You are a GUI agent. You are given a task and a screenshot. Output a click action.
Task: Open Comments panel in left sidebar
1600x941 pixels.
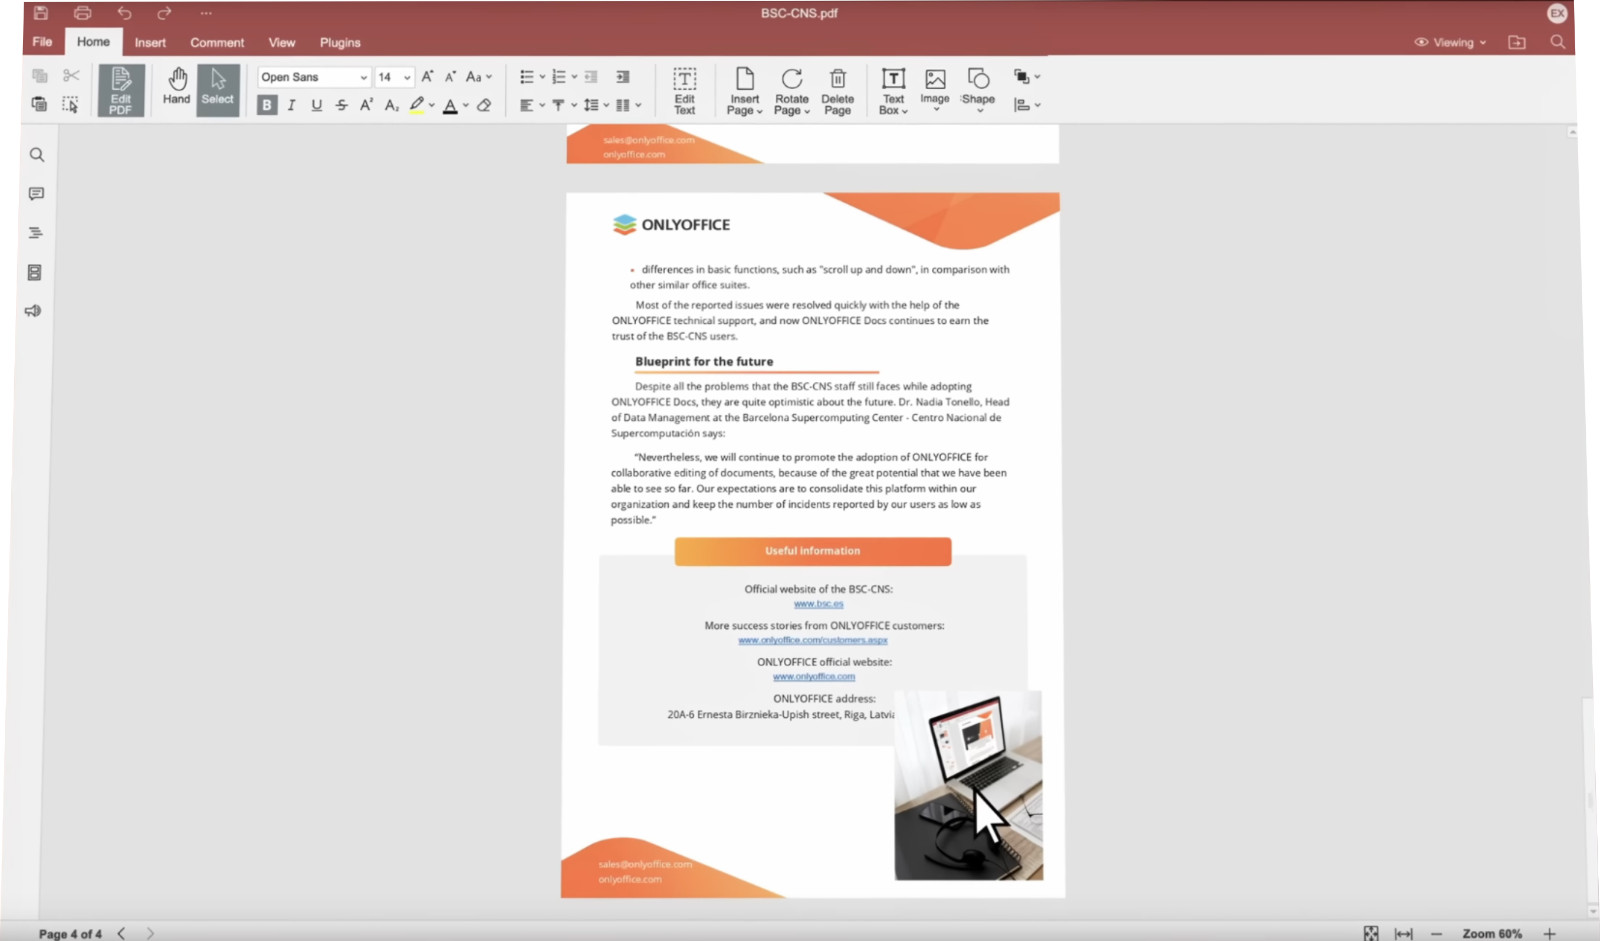click(37, 194)
